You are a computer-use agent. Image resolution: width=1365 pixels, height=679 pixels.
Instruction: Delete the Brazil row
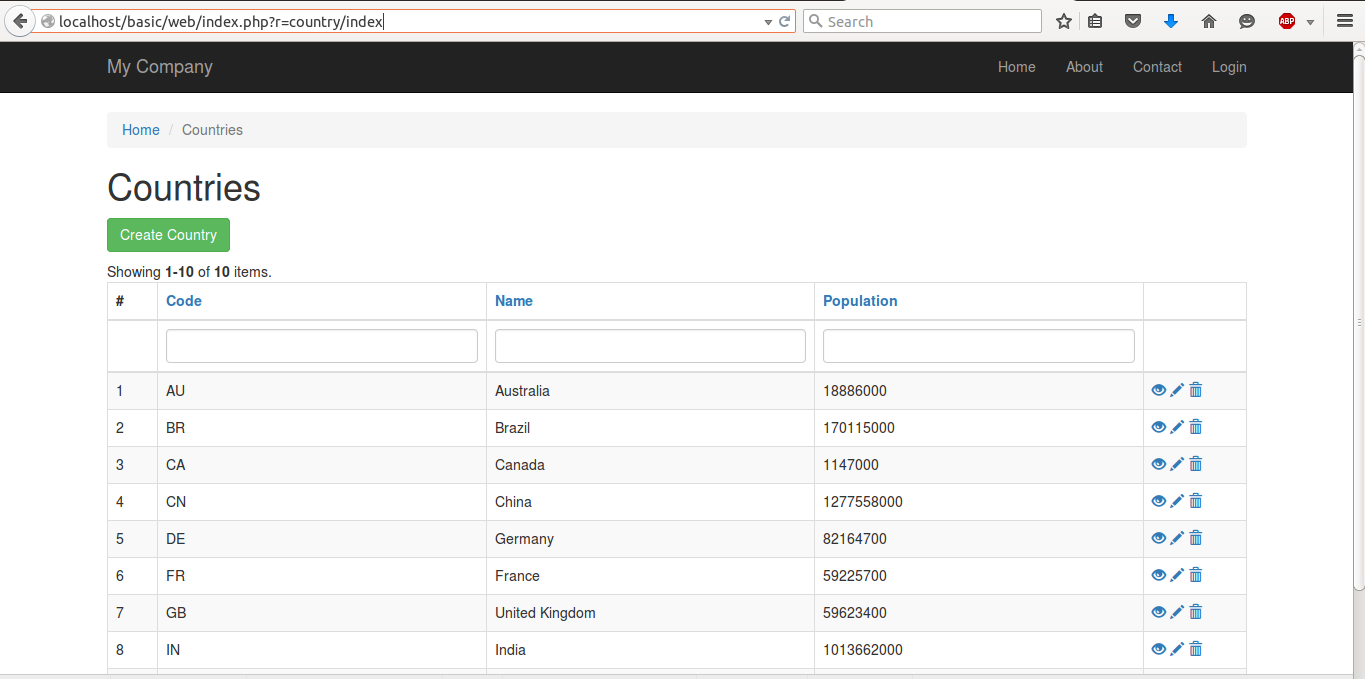pos(1195,427)
